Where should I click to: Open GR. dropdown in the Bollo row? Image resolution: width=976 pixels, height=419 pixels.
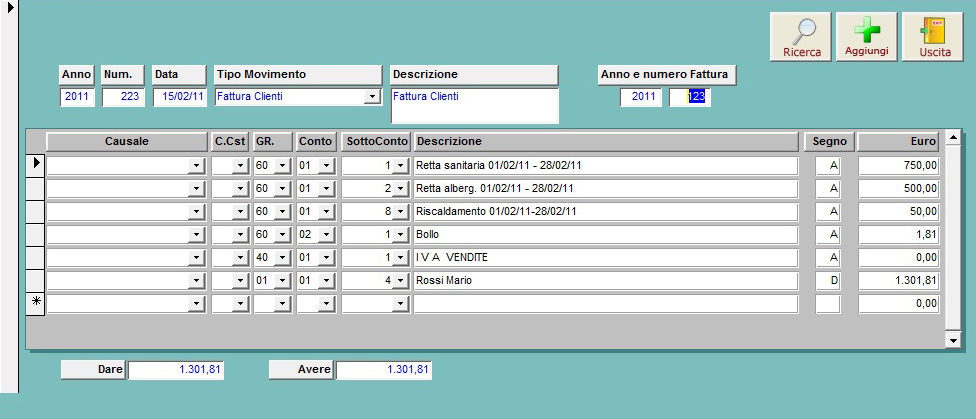click(281, 235)
